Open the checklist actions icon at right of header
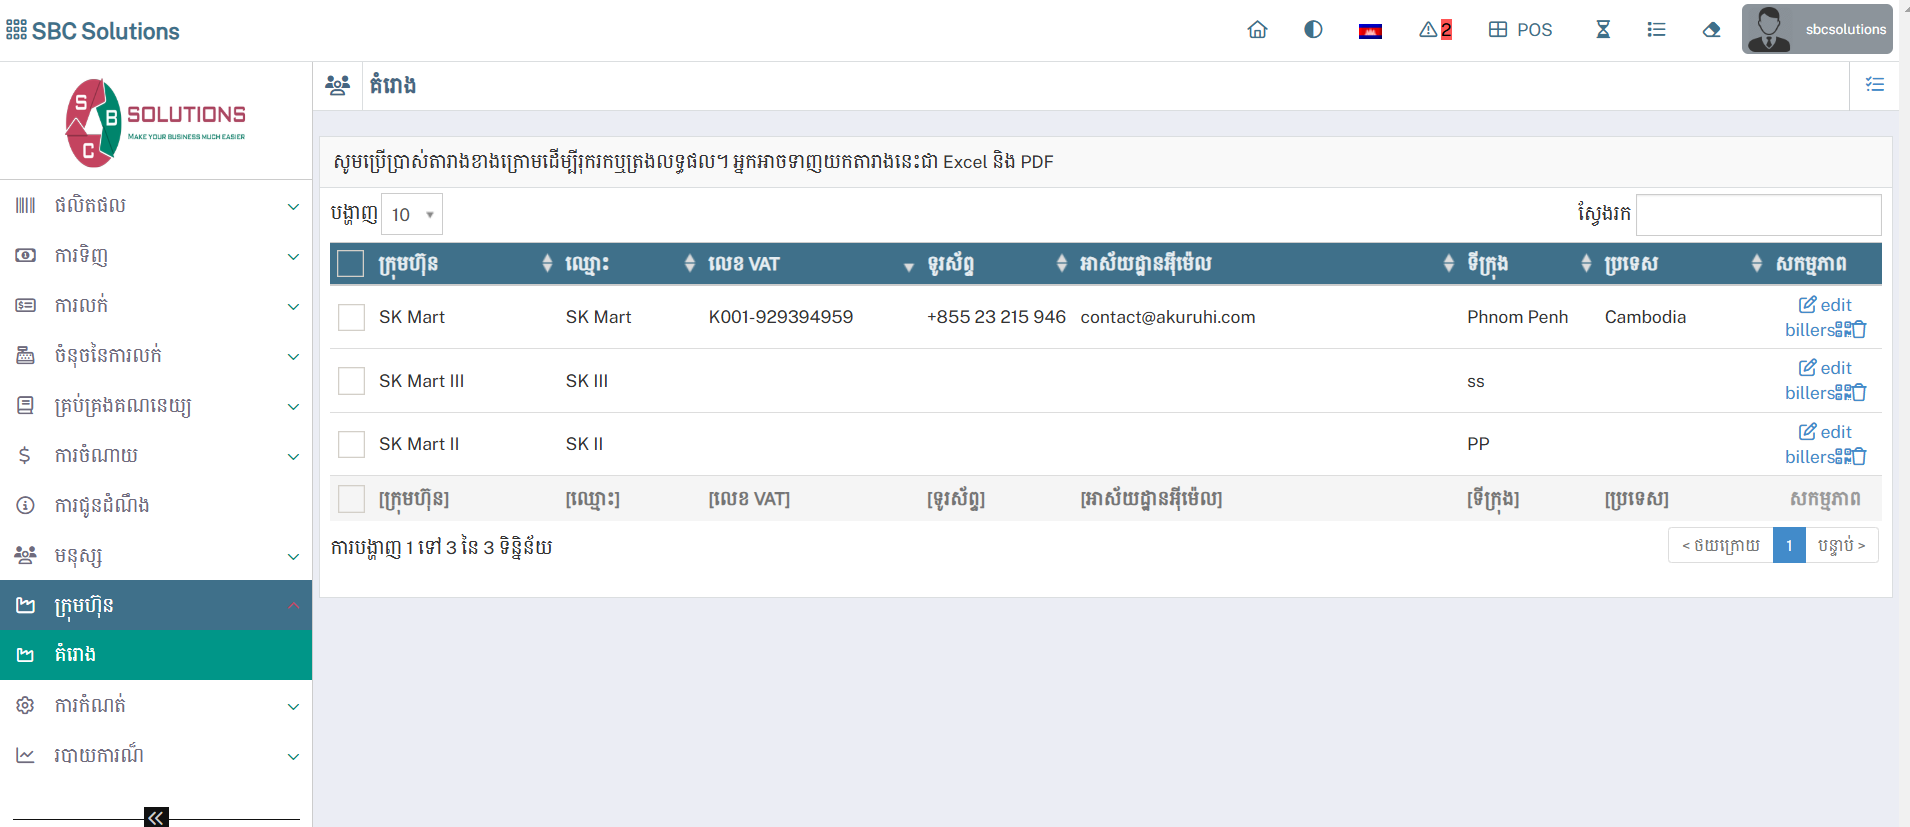The height and width of the screenshot is (827, 1910). (x=1874, y=85)
